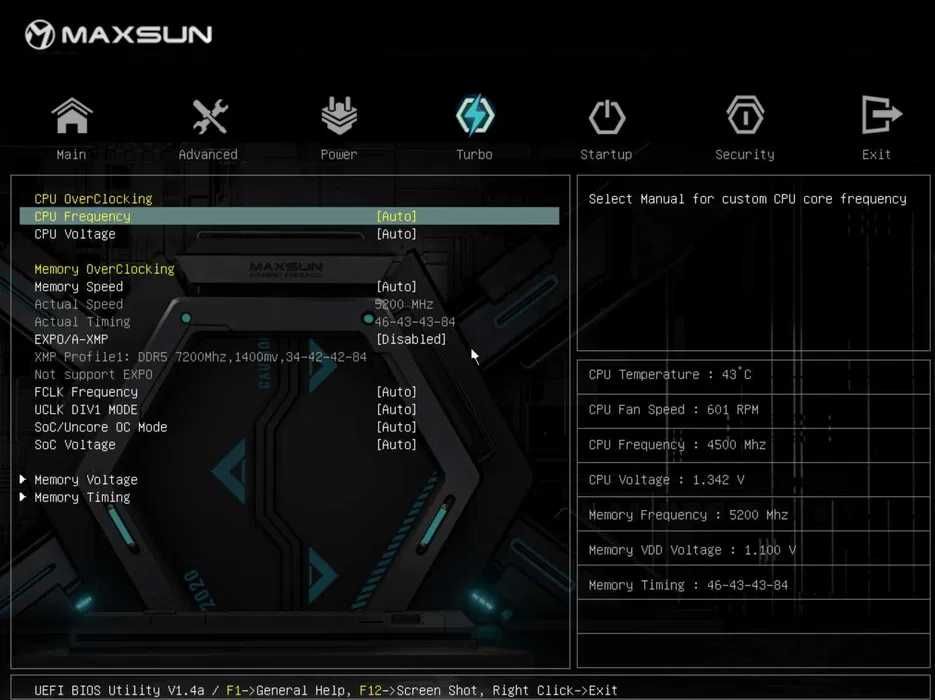Choose the Exit tab label
The width and height of the screenshot is (935, 700).
[x=876, y=154]
